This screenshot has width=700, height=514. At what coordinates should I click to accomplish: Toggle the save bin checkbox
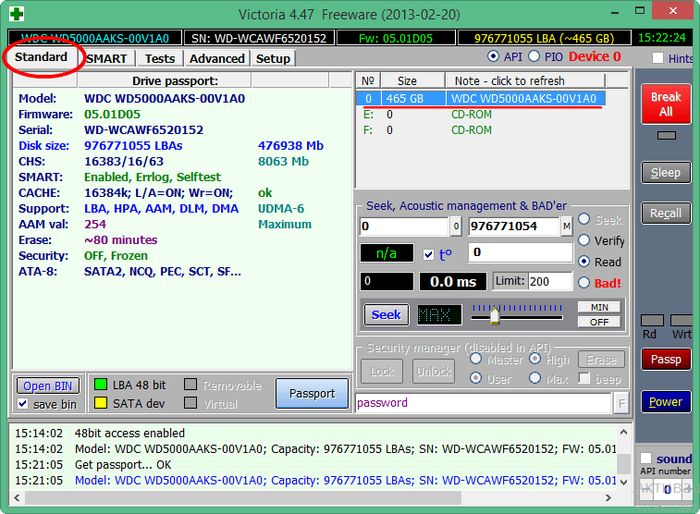(x=24, y=404)
